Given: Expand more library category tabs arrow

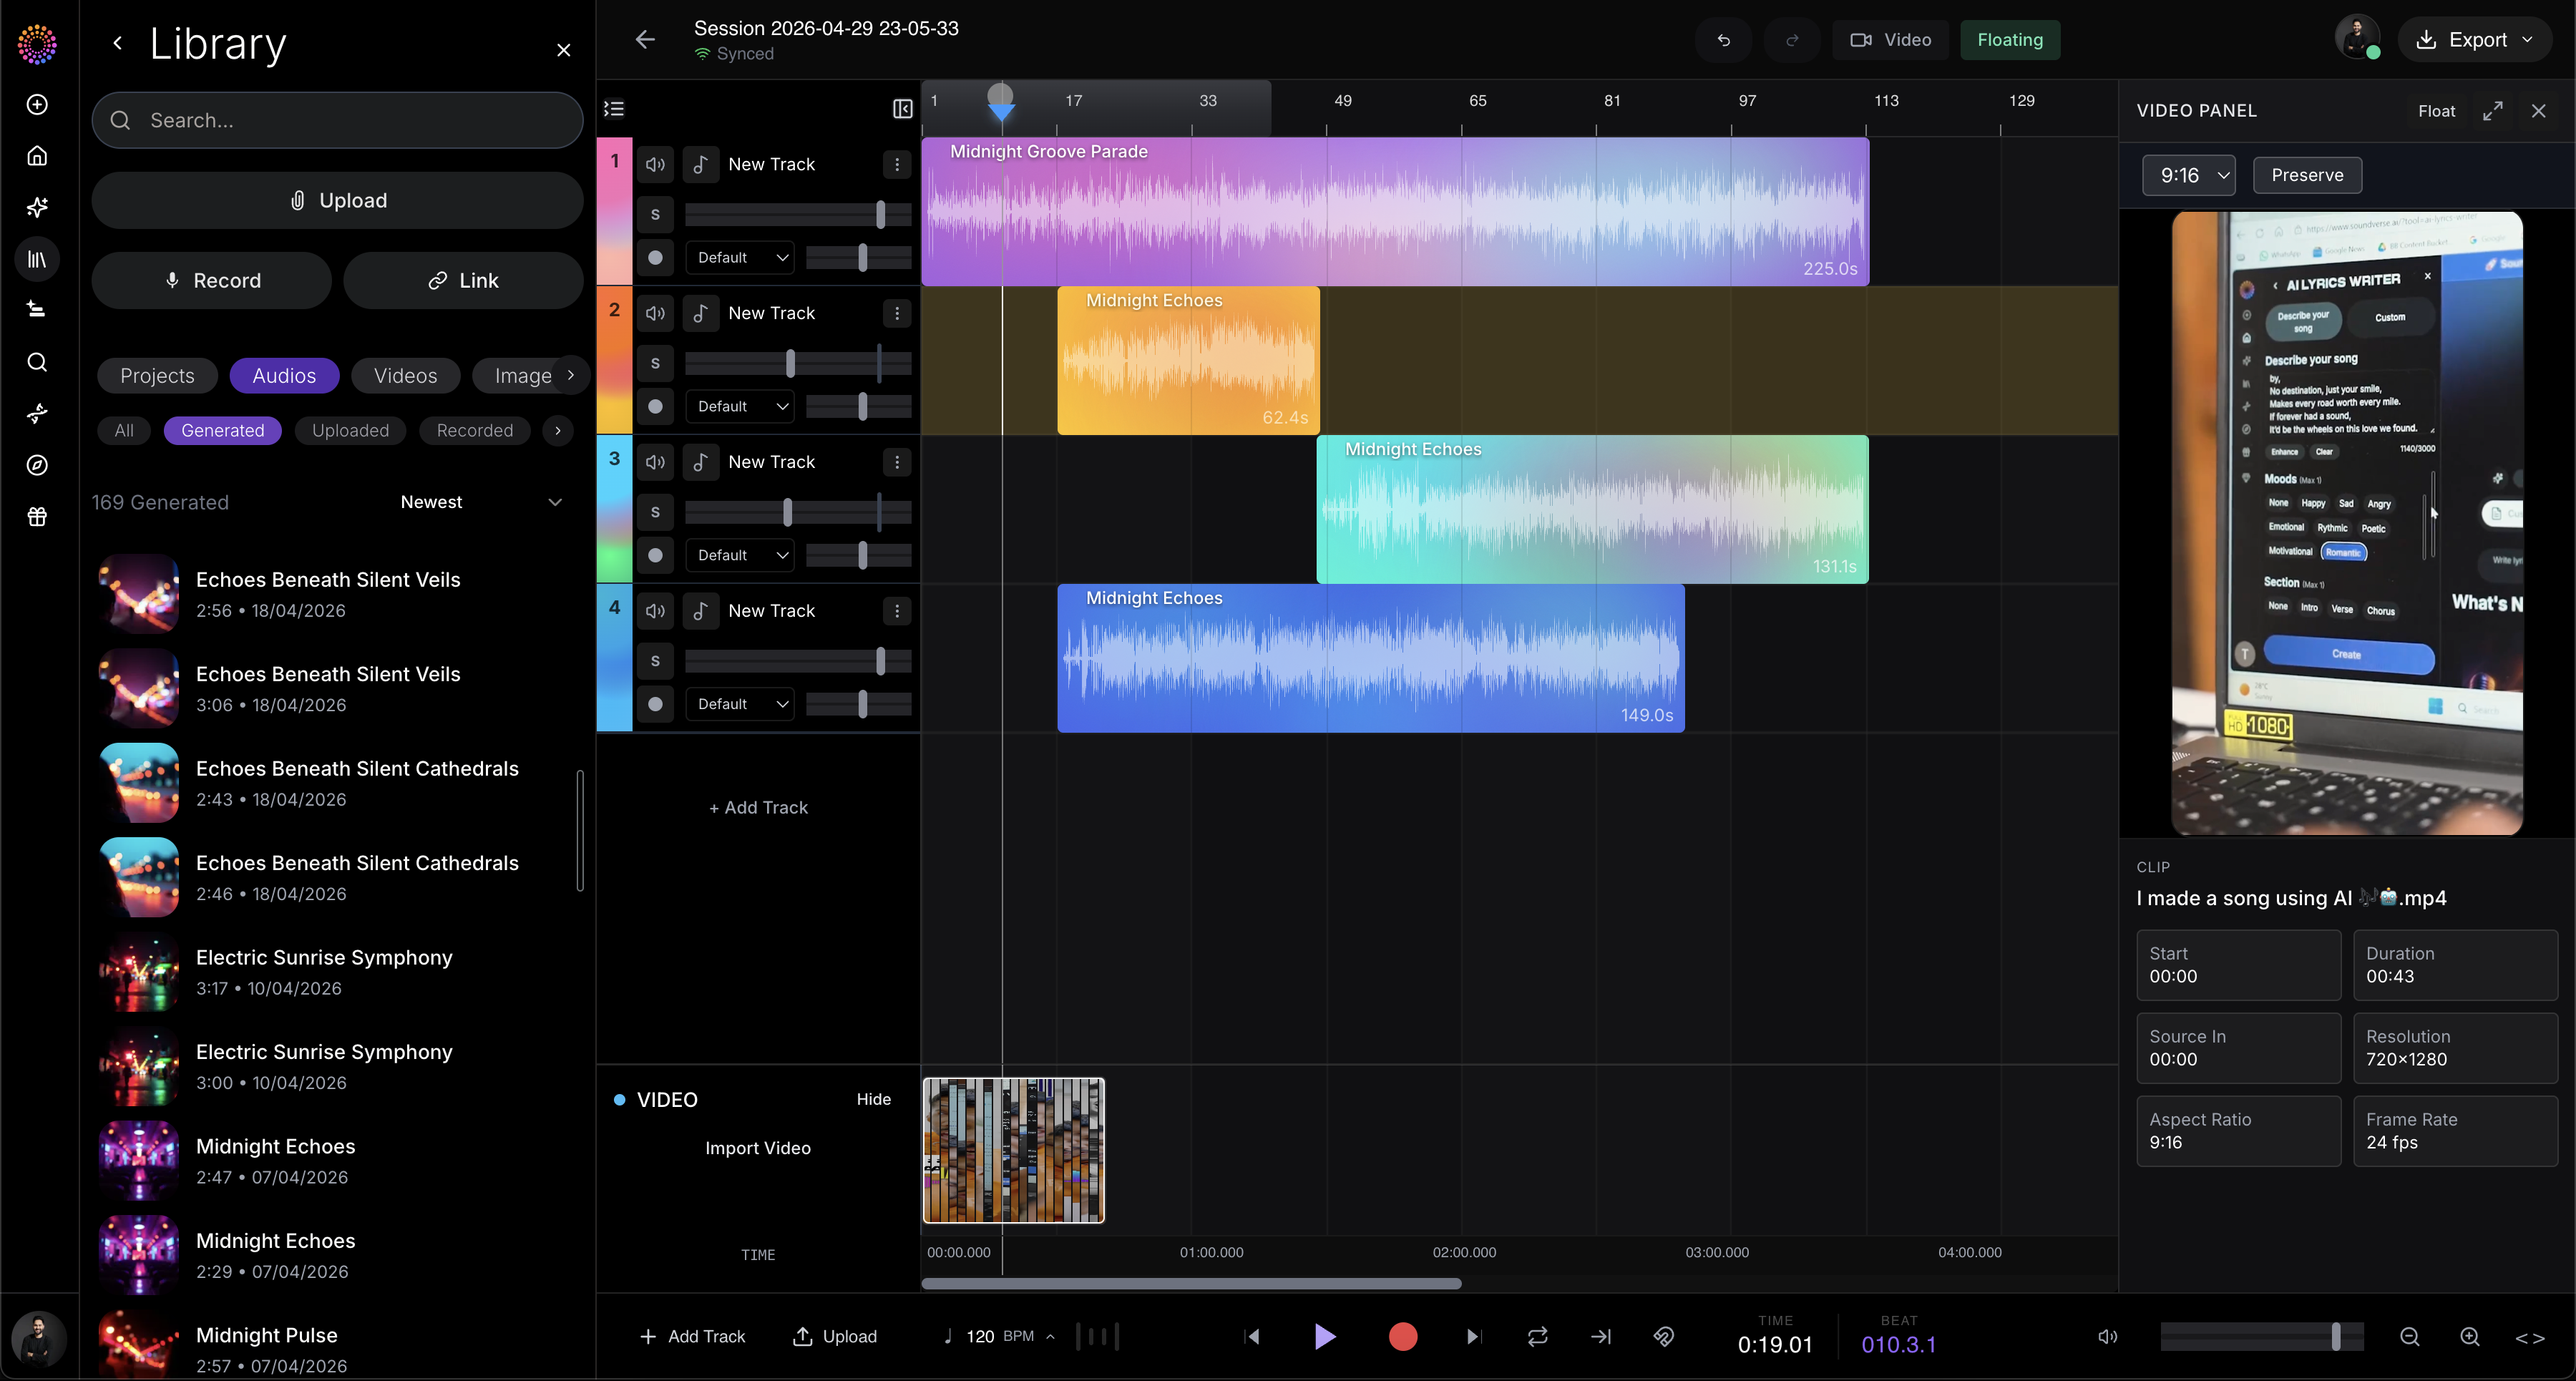Looking at the screenshot, I should point(570,375).
